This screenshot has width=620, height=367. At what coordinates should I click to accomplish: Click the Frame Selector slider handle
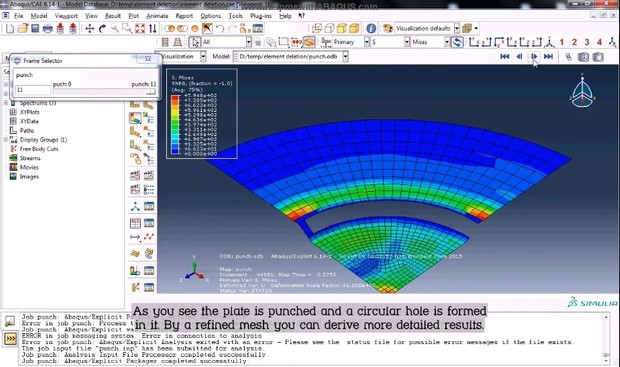[150, 91]
